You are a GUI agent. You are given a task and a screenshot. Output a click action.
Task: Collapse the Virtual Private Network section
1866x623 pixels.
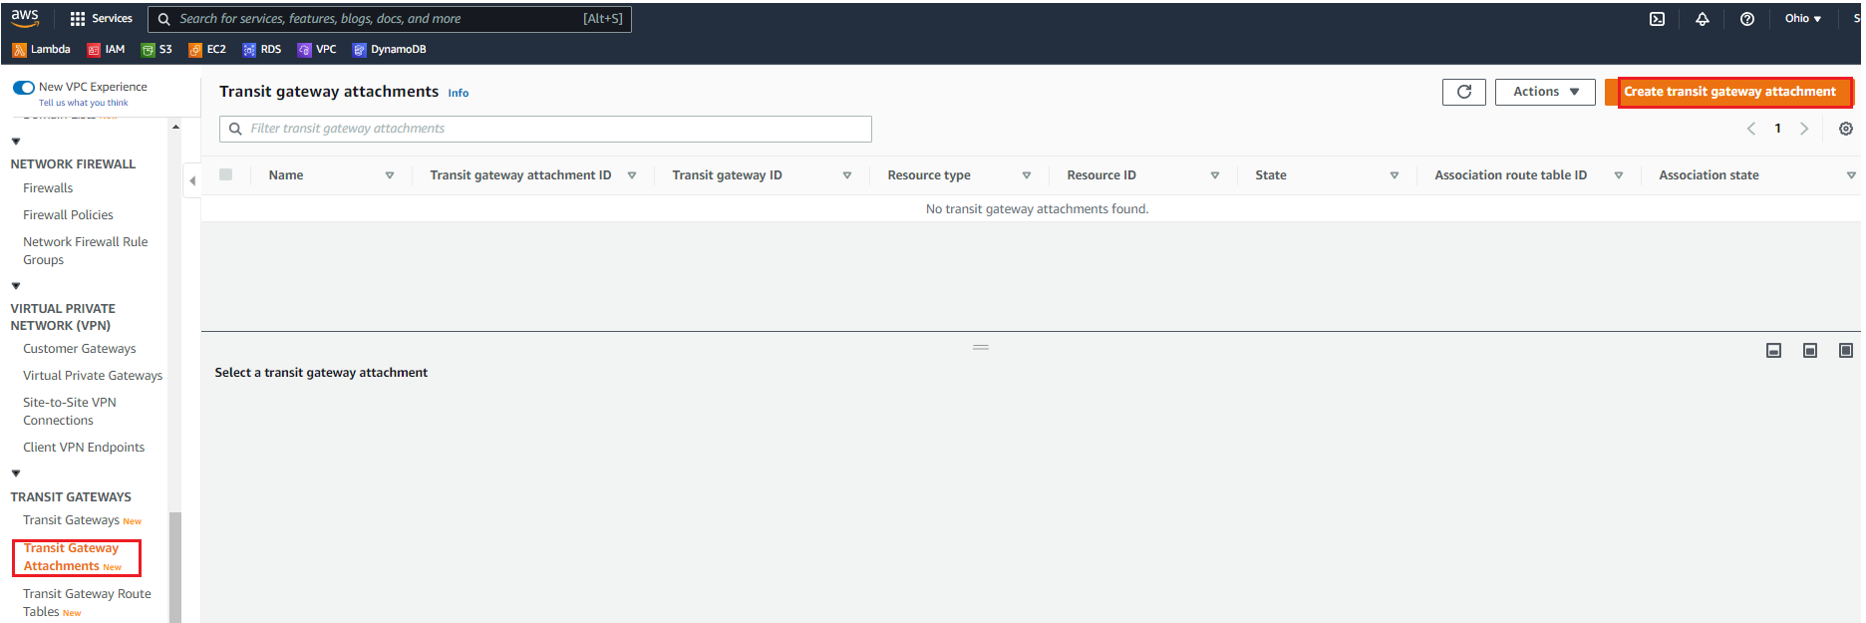click(x=16, y=287)
